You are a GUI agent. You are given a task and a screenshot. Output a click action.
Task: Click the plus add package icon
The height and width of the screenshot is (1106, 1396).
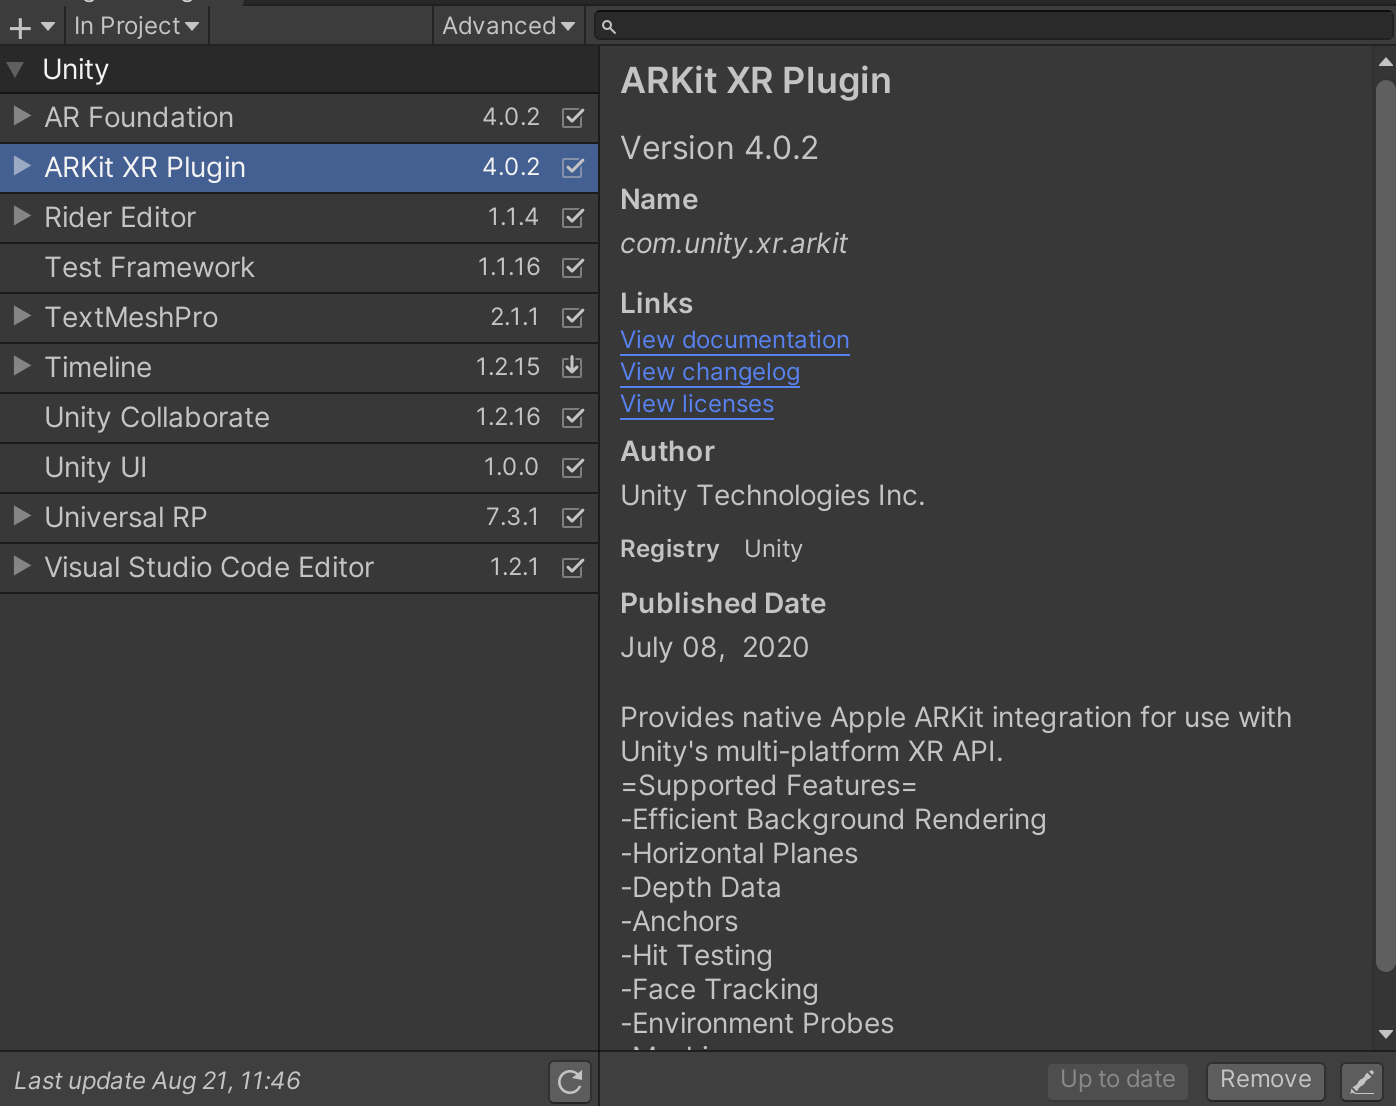click(x=20, y=27)
